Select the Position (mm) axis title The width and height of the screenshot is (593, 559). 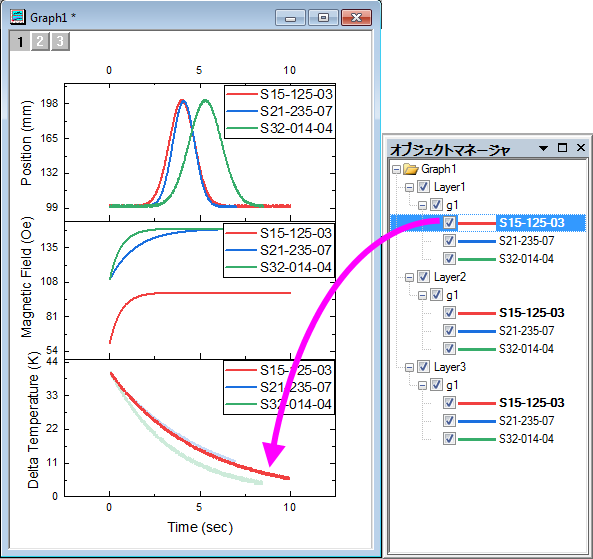[x=26, y=143]
